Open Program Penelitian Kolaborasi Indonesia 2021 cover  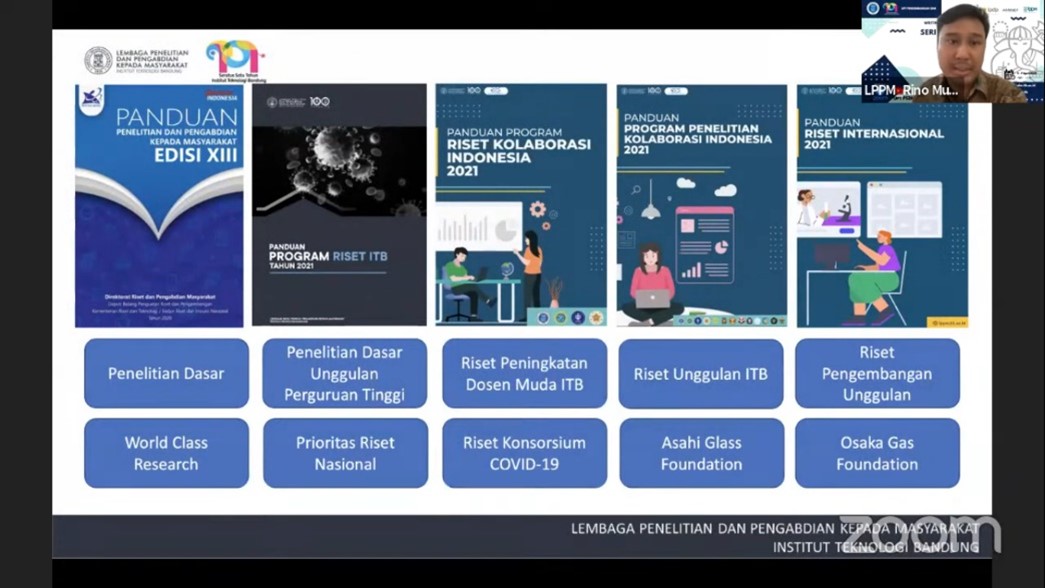pos(701,205)
